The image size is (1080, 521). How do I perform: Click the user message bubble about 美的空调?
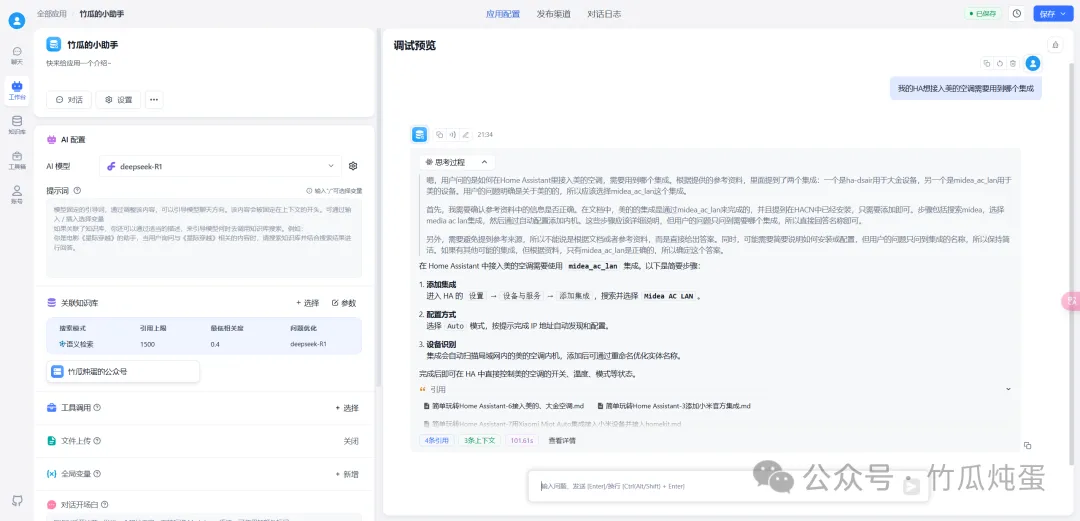pyautogui.click(x=966, y=89)
